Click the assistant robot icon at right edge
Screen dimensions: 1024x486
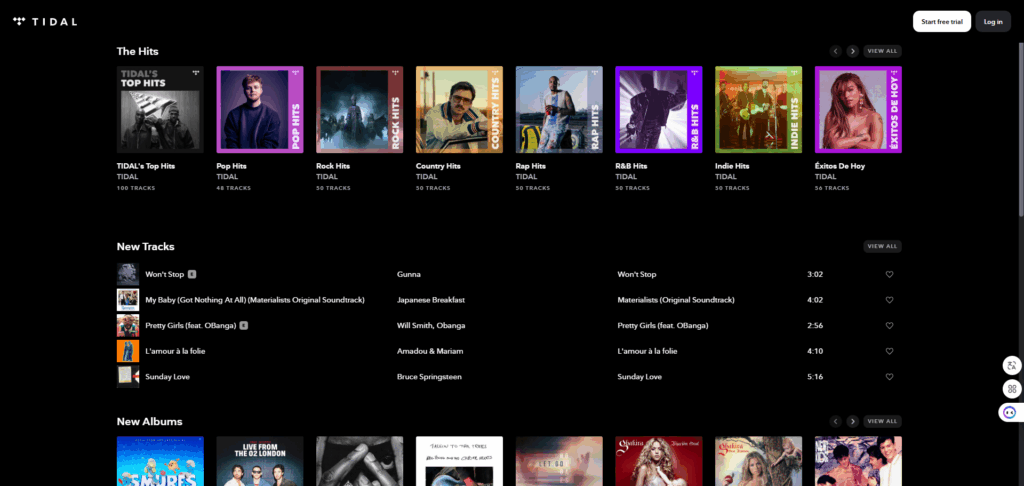(1010, 412)
